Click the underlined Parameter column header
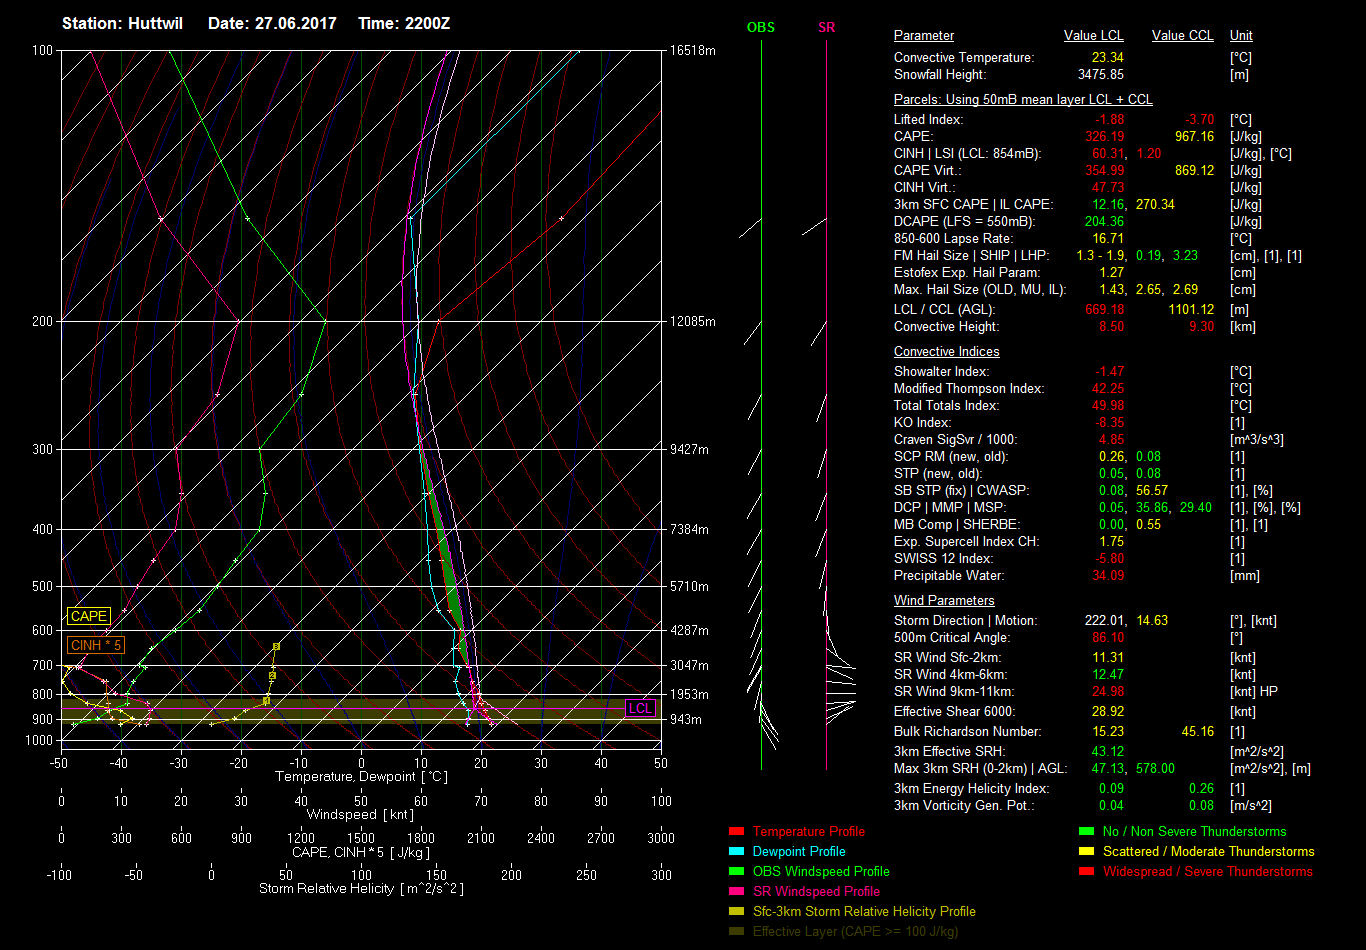 tap(923, 36)
